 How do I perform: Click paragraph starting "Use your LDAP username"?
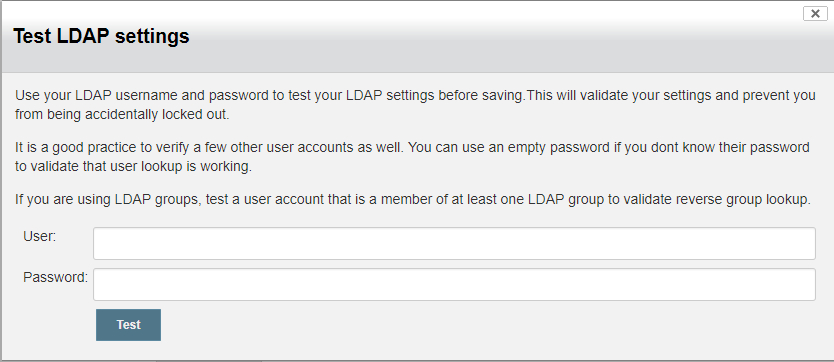pyautogui.click(x=415, y=105)
